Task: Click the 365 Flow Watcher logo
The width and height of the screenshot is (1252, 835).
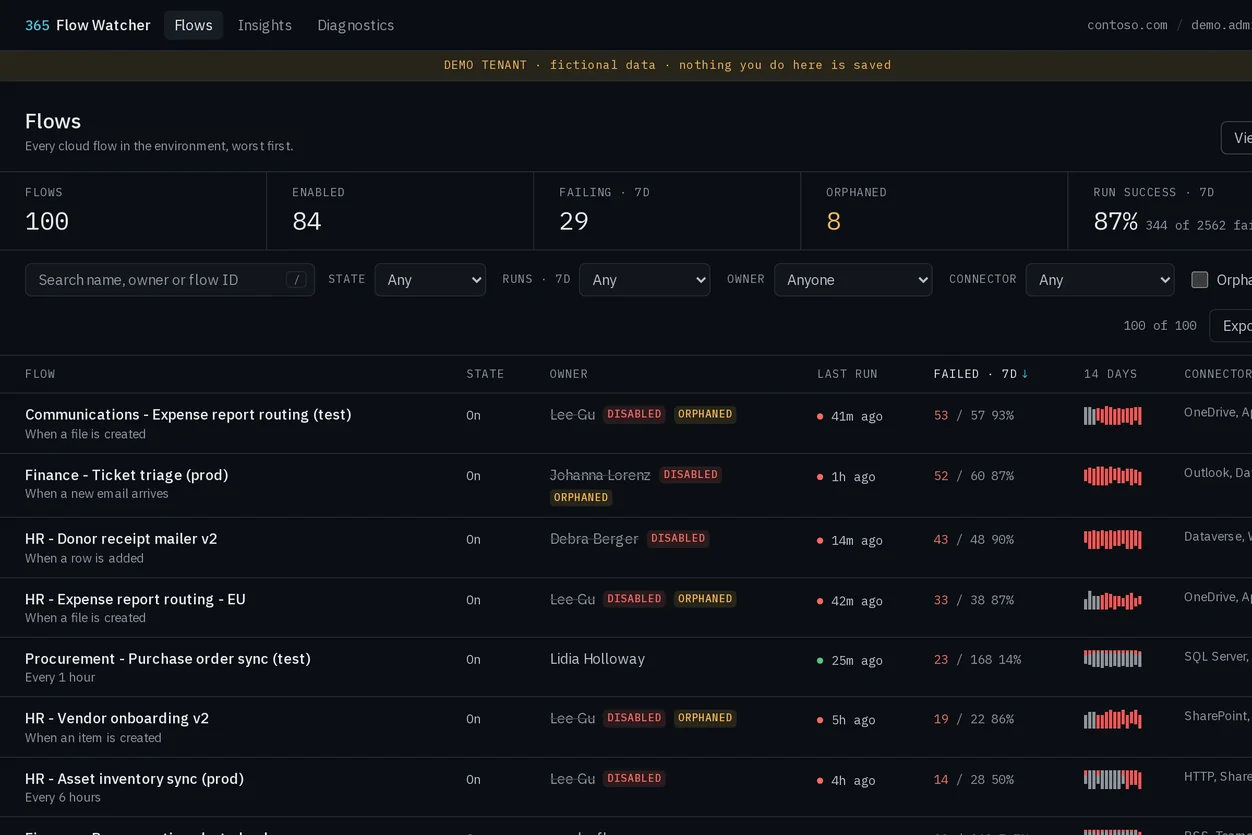Action: click(x=88, y=25)
